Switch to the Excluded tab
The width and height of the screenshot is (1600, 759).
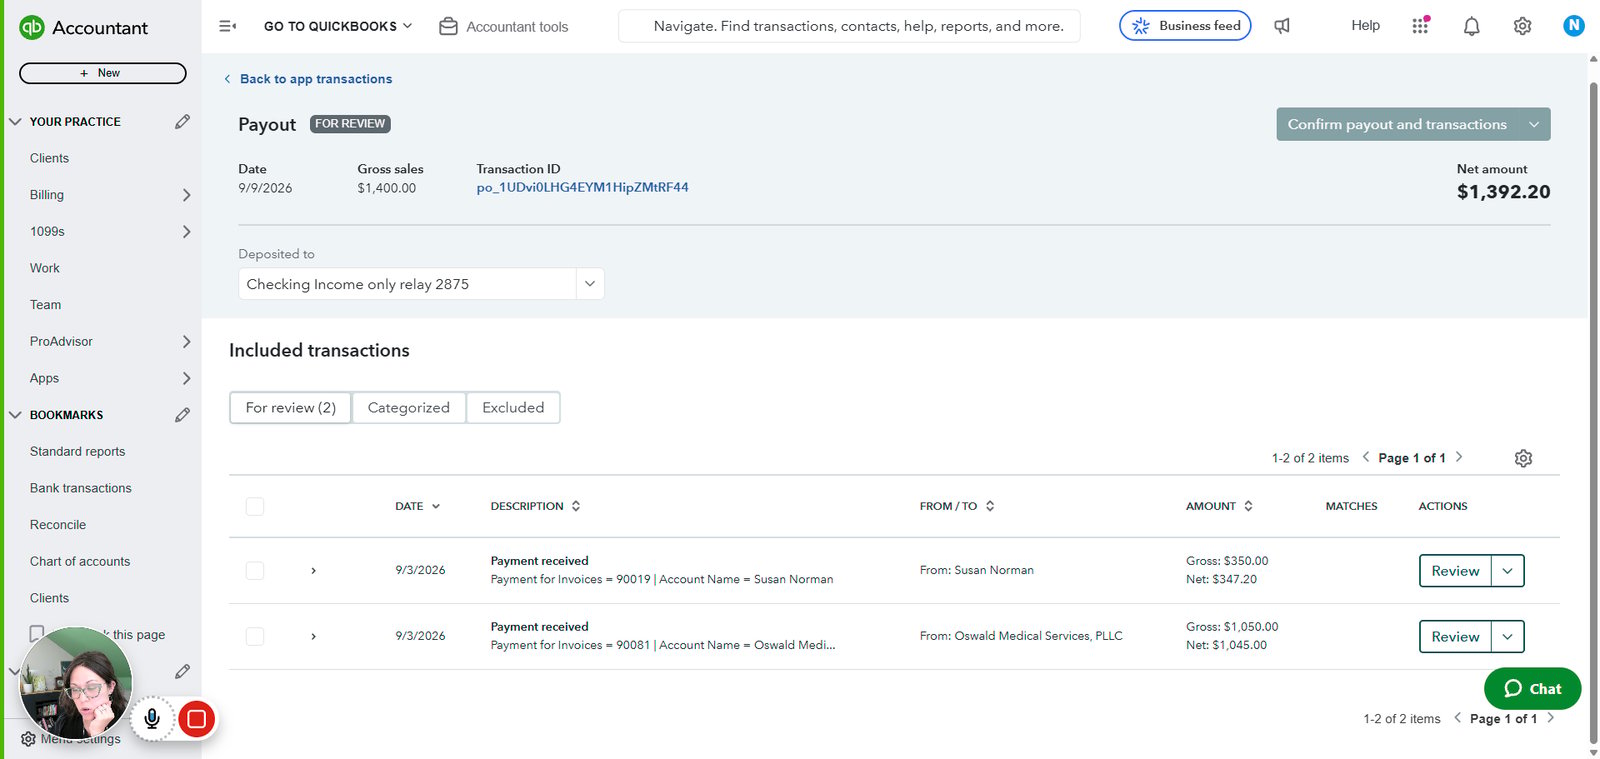click(x=513, y=407)
